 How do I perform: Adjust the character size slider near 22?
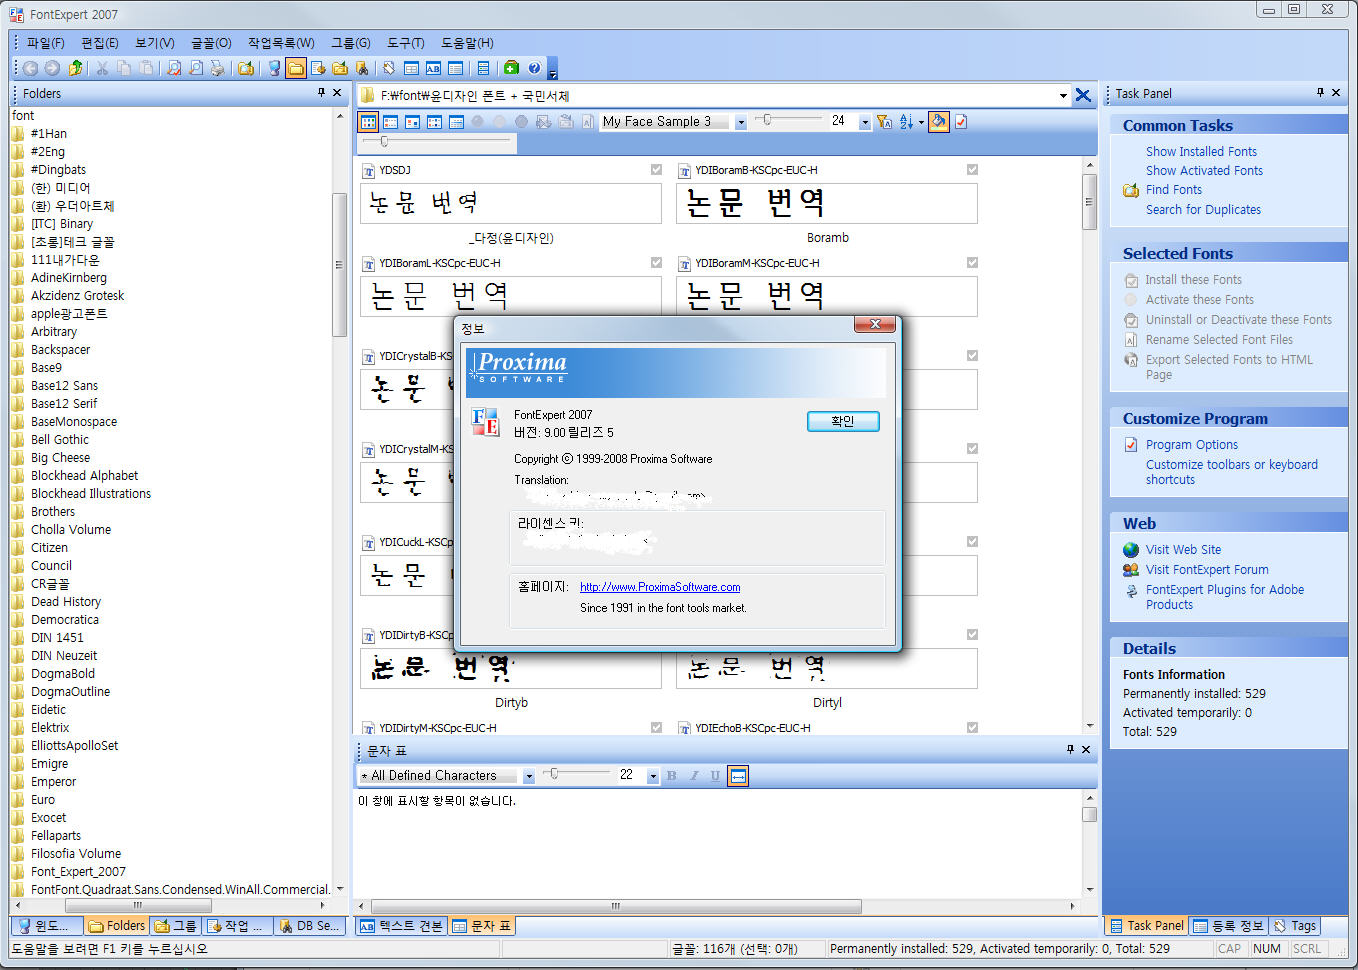tap(553, 774)
